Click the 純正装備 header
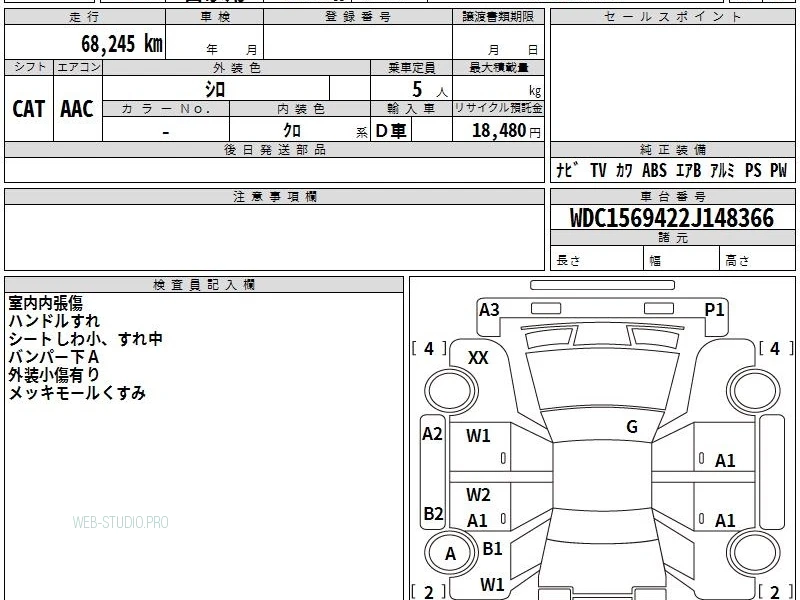This screenshot has width=800, height=600. 672,150
